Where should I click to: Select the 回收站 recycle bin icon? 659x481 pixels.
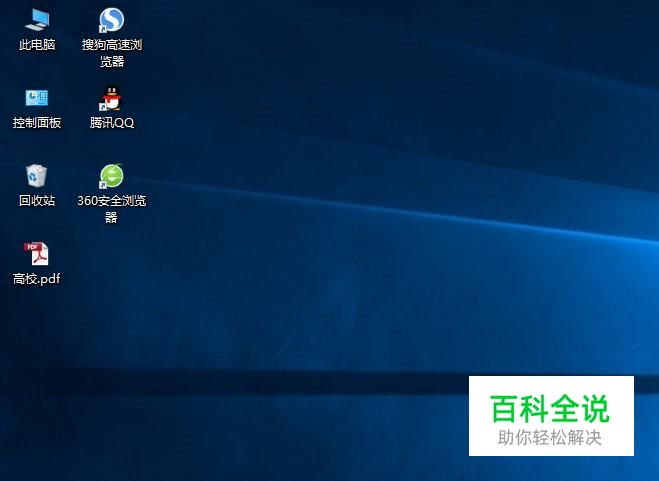[x=37, y=175]
